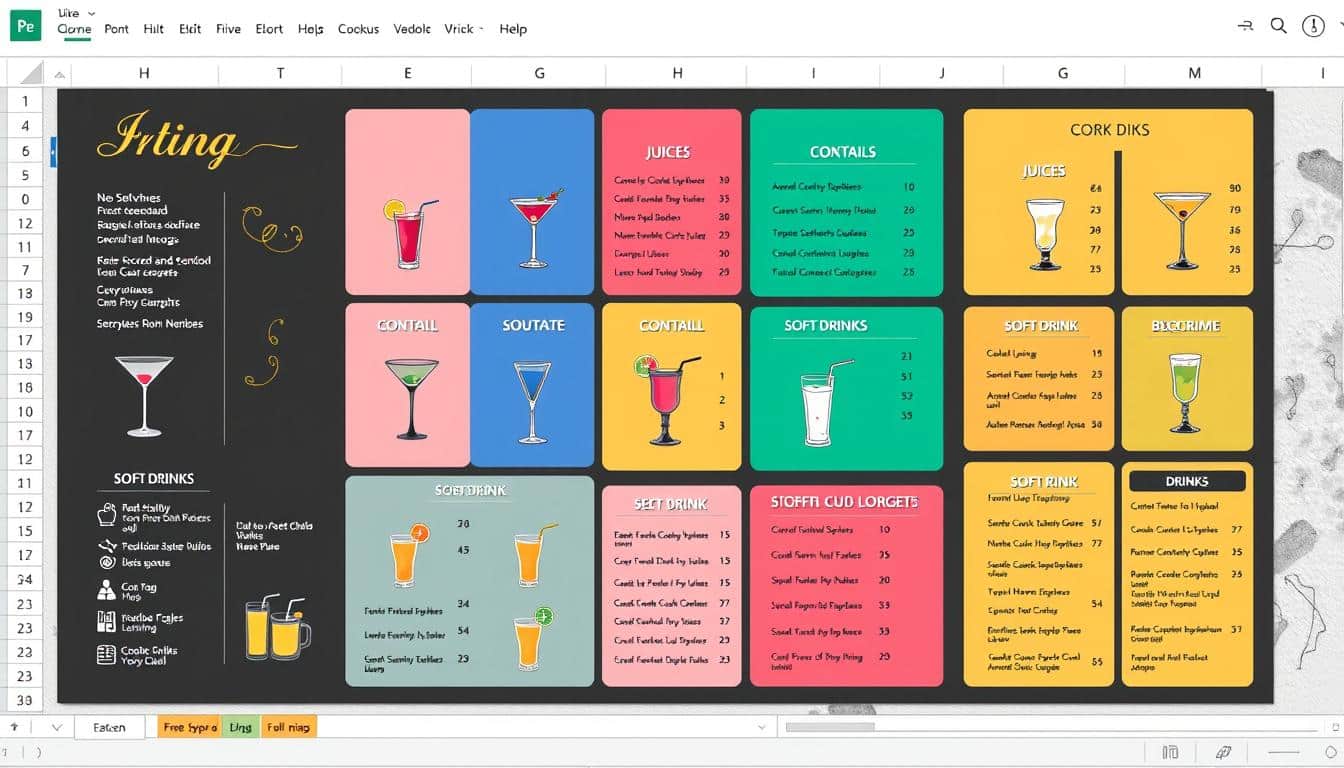This screenshot has height=768, width=1344.
Task: Click the icon left of the zoom slider
Action: [1222, 752]
